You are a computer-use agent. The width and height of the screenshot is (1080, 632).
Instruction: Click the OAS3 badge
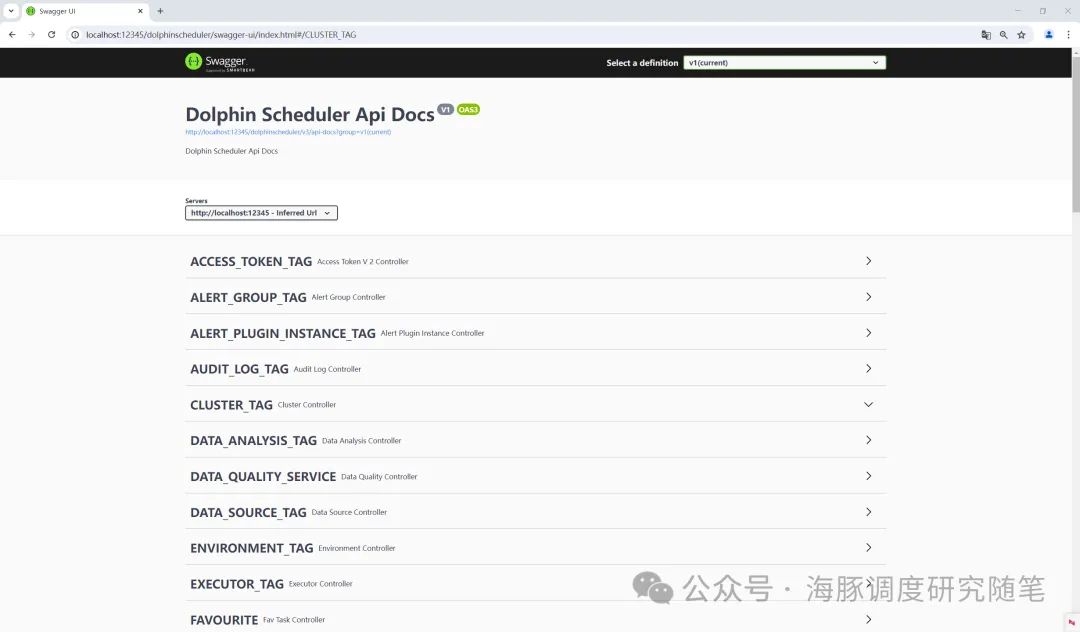468,109
